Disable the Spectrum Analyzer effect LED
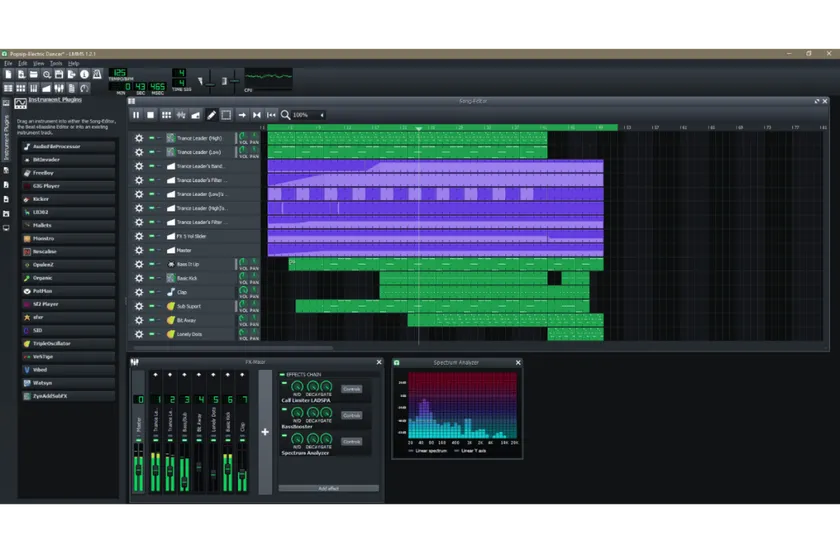 [x=284, y=436]
